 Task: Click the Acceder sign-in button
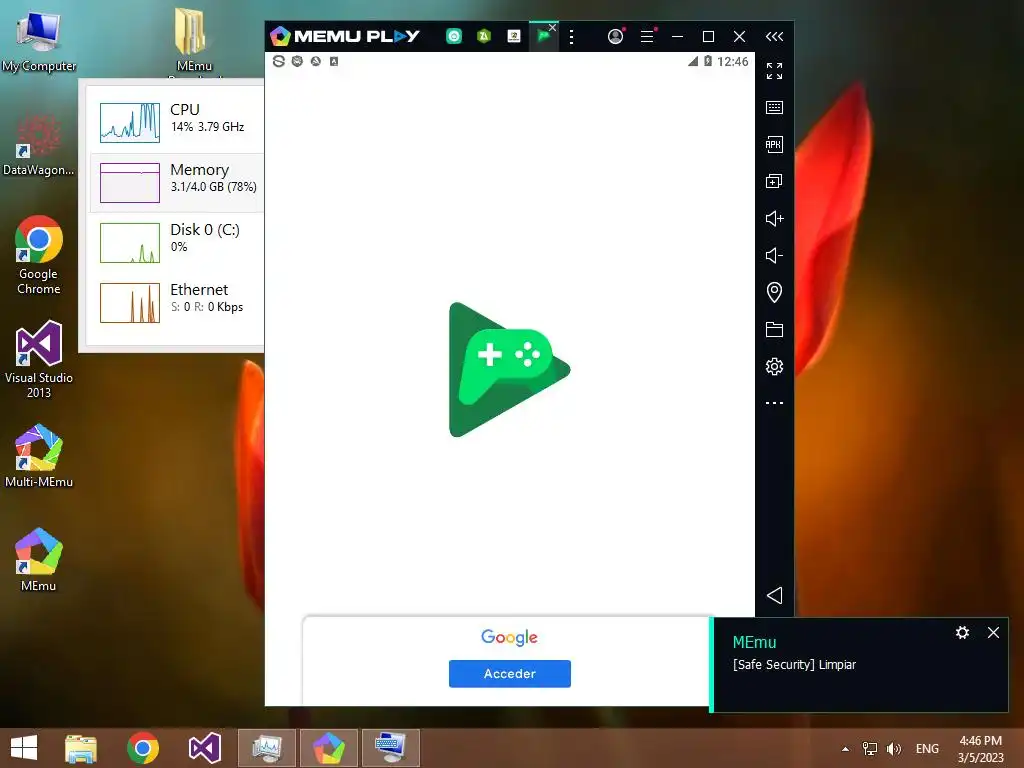tap(510, 673)
